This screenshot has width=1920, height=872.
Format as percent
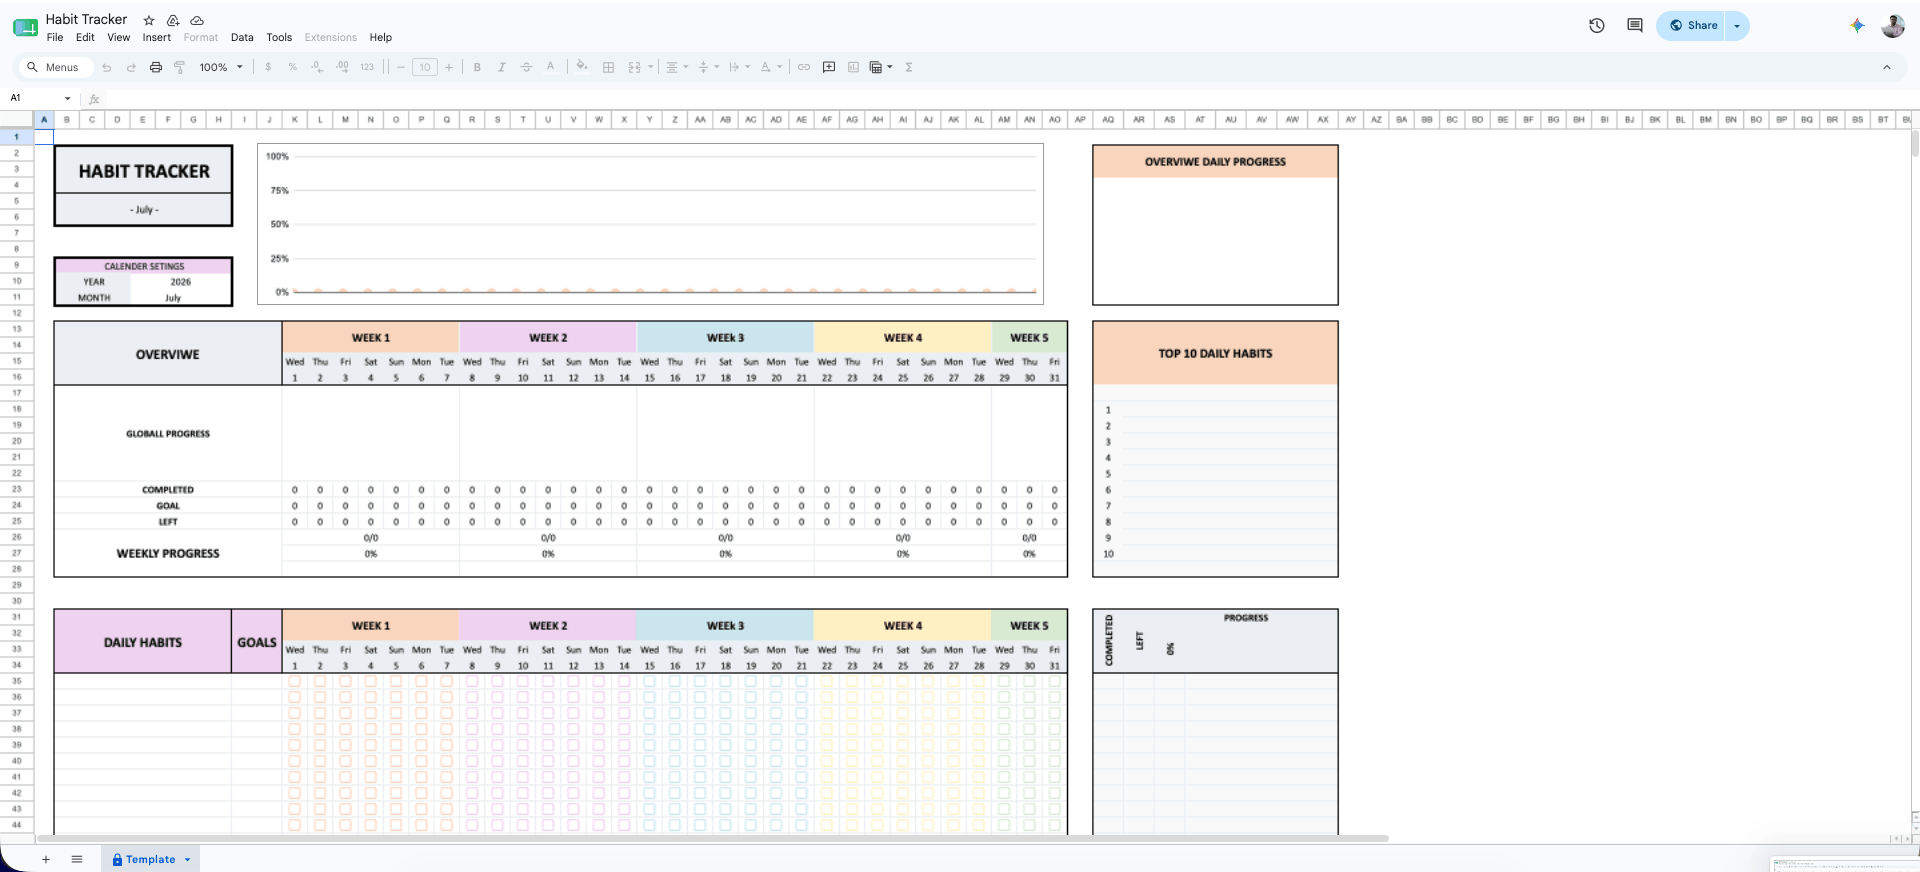[292, 67]
